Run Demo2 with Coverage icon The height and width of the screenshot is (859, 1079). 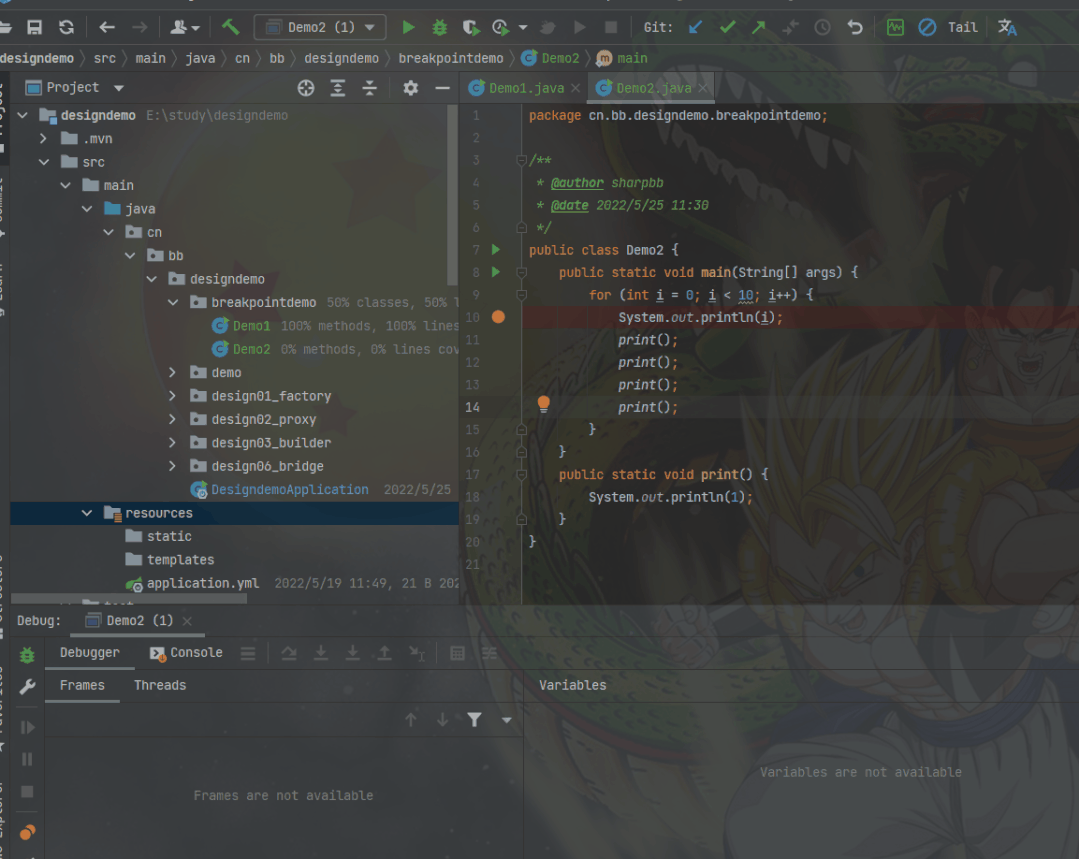pos(470,28)
